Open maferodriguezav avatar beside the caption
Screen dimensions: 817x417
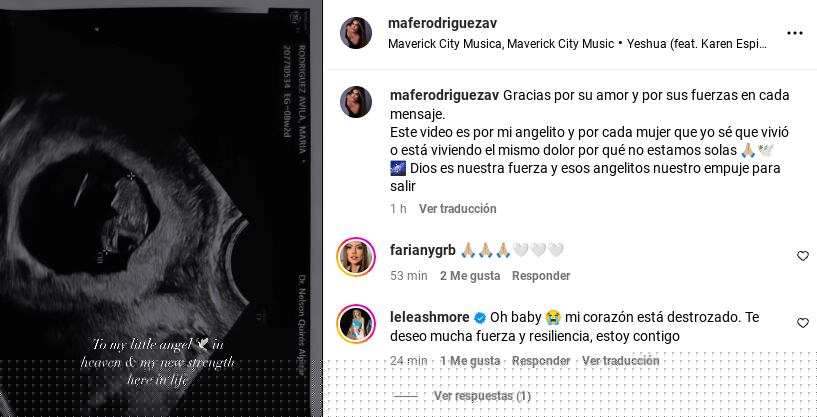pos(356,102)
